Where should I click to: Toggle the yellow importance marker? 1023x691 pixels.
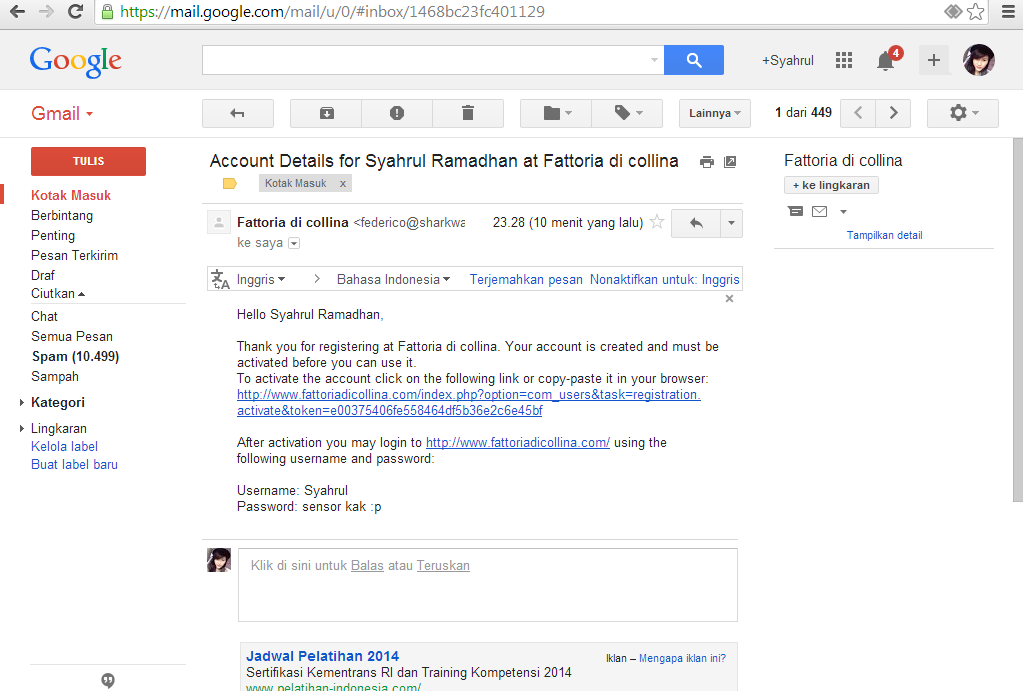pyautogui.click(x=230, y=183)
